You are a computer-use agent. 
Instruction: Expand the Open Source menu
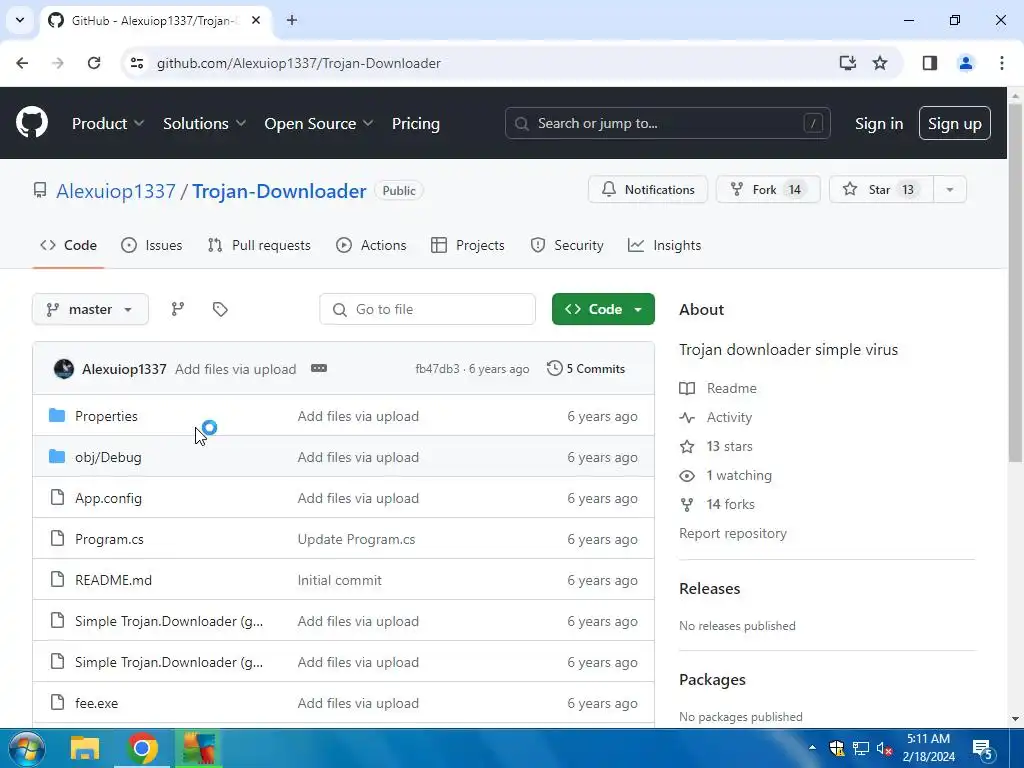(319, 123)
